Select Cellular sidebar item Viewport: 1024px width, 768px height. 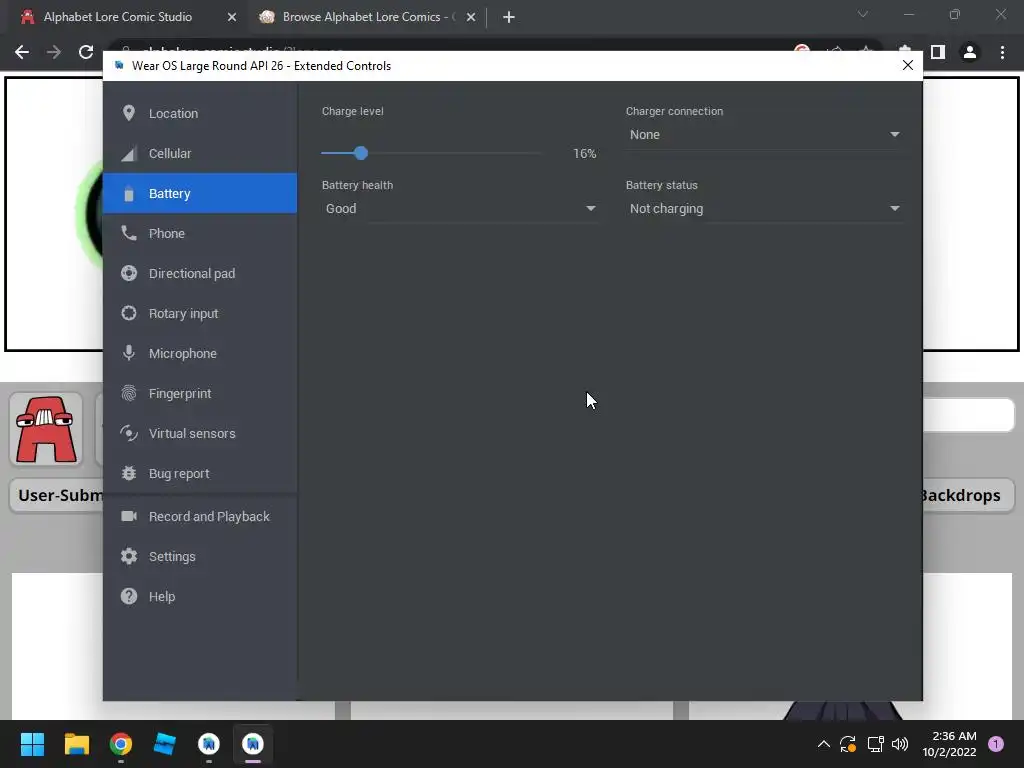200,153
